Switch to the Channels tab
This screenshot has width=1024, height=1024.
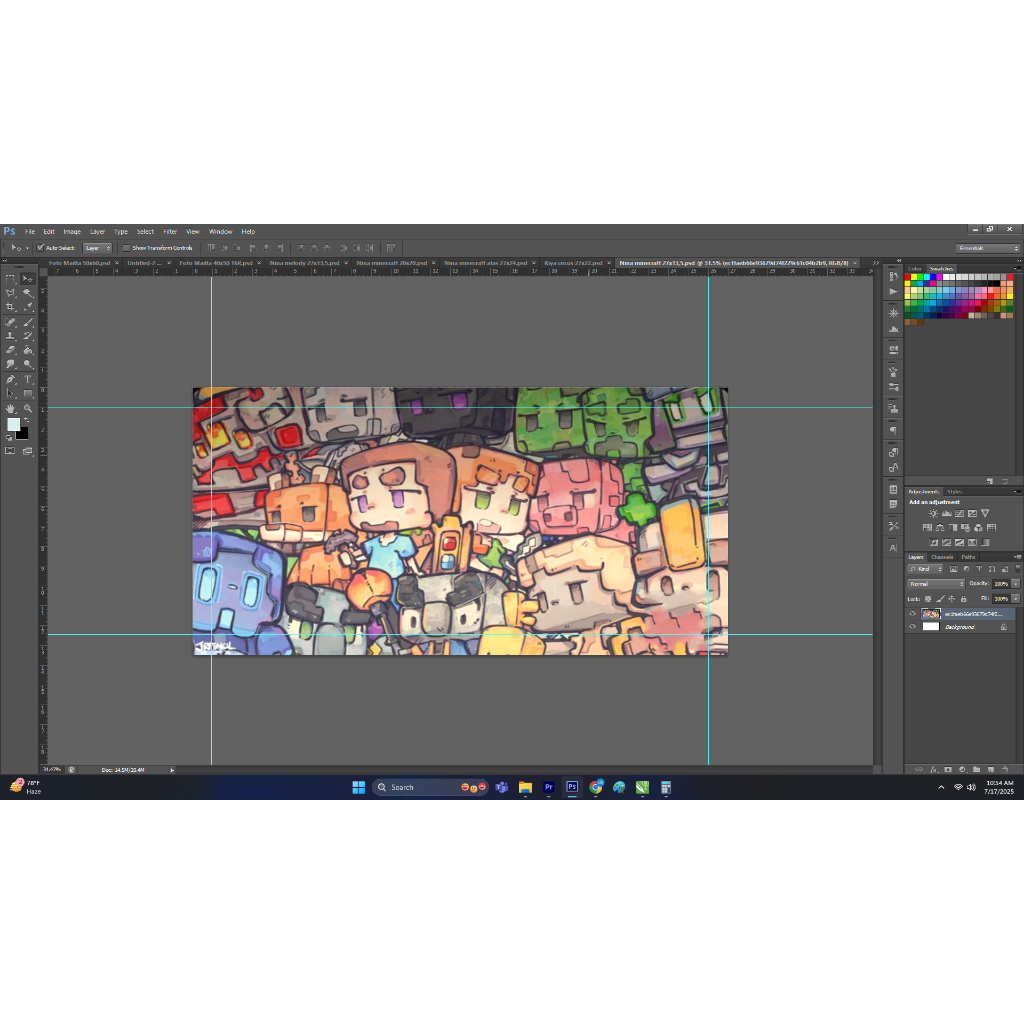point(942,557)
